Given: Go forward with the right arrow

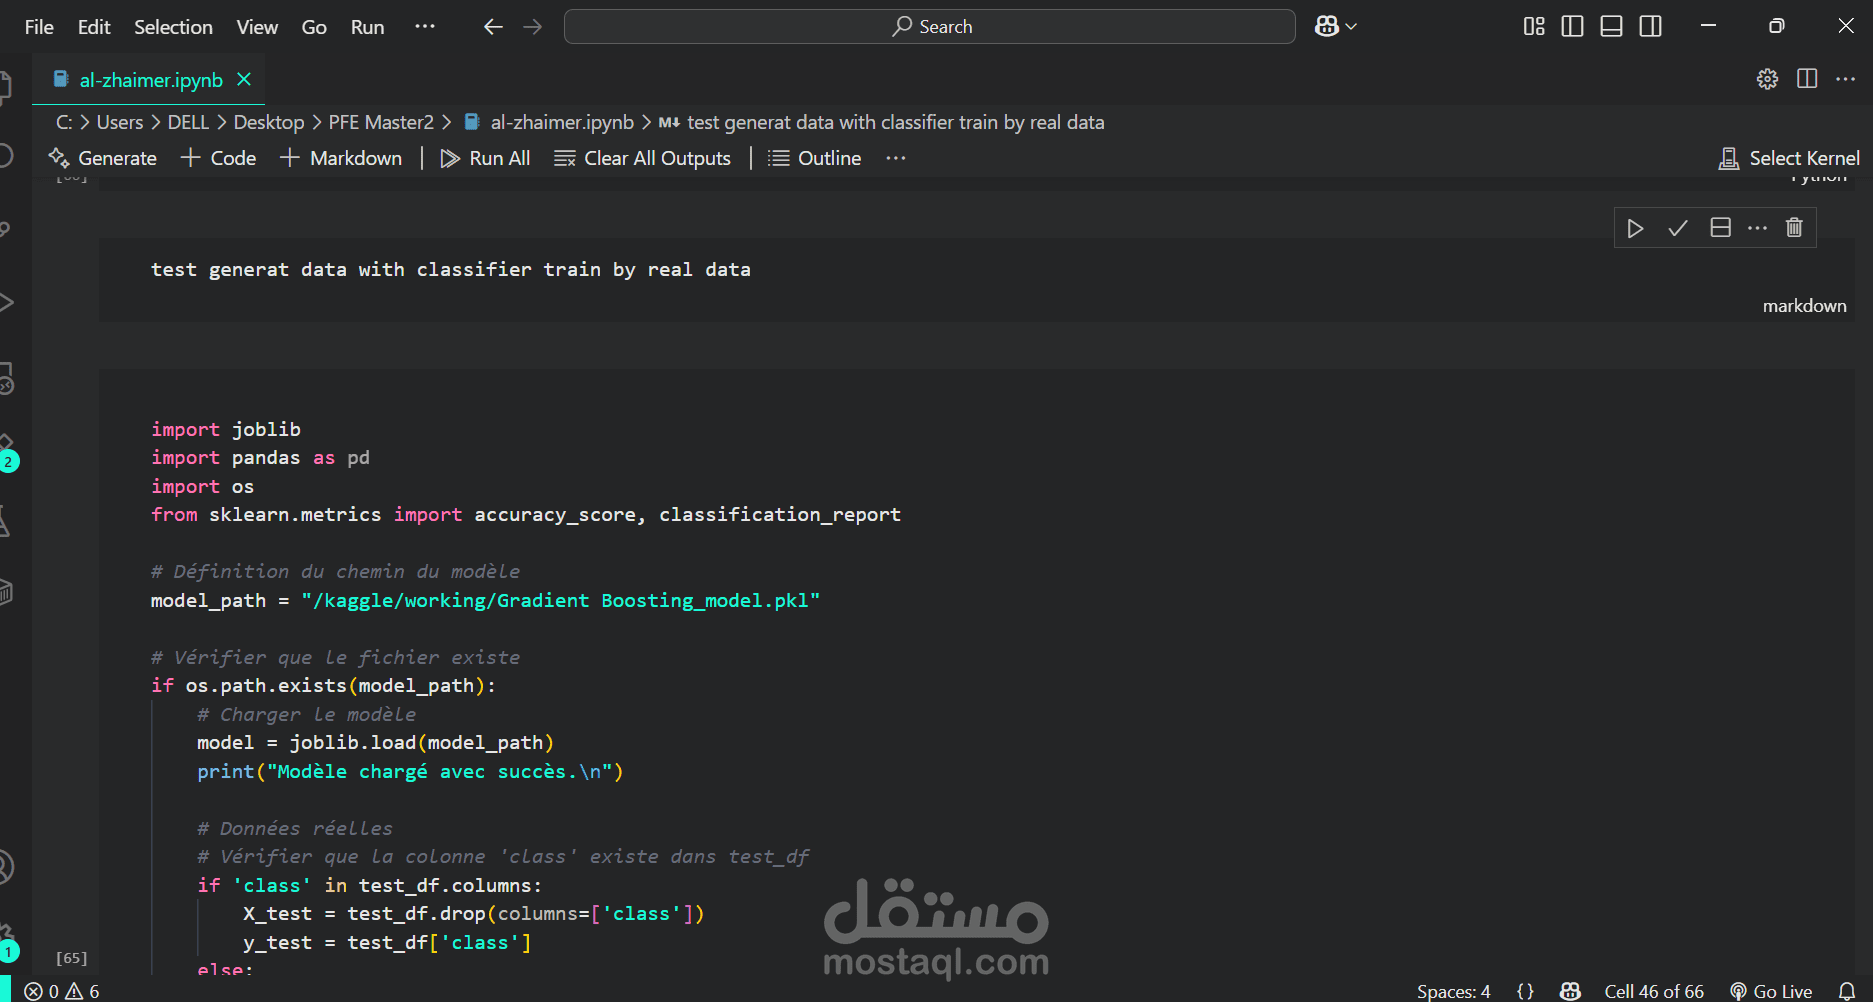Looking at the screenshot, I should tap(533, 27).
